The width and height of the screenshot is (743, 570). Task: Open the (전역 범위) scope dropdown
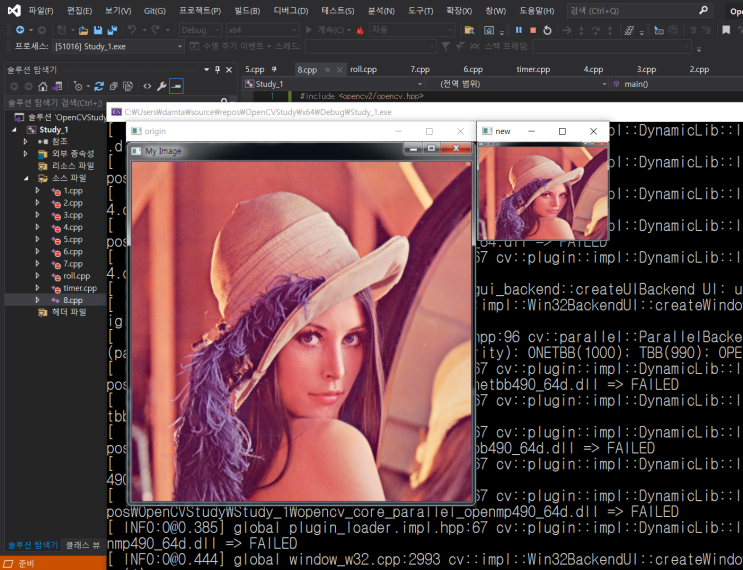(x=517, y=84)
